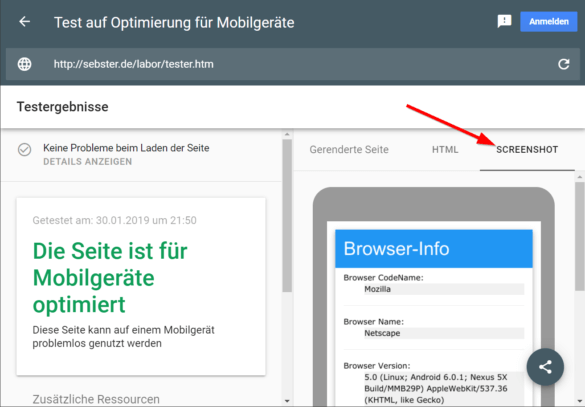
Task: Click the 'Zusätzliche Ressourcen' heading
Action: pos(96,399)
